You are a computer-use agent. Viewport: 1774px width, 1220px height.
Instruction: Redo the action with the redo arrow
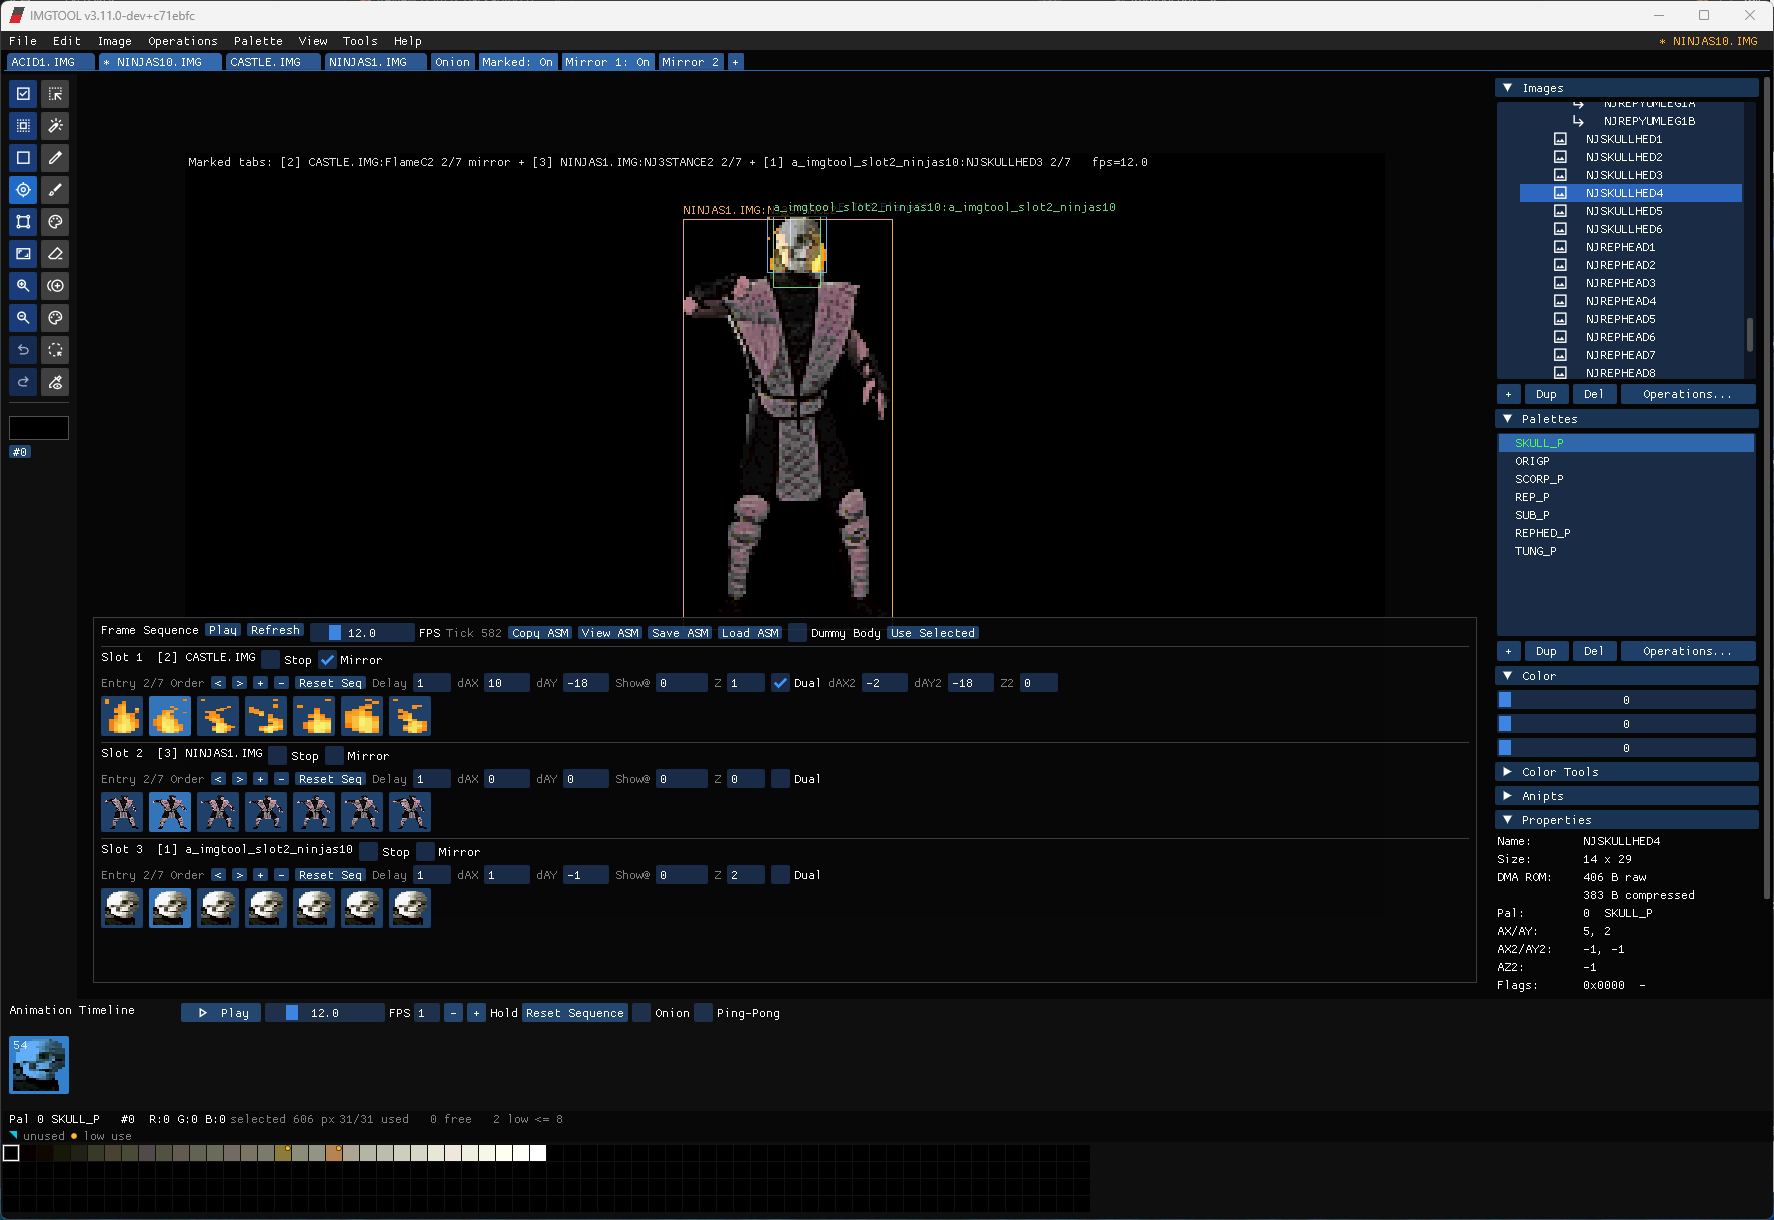click(x=23, y=382)
